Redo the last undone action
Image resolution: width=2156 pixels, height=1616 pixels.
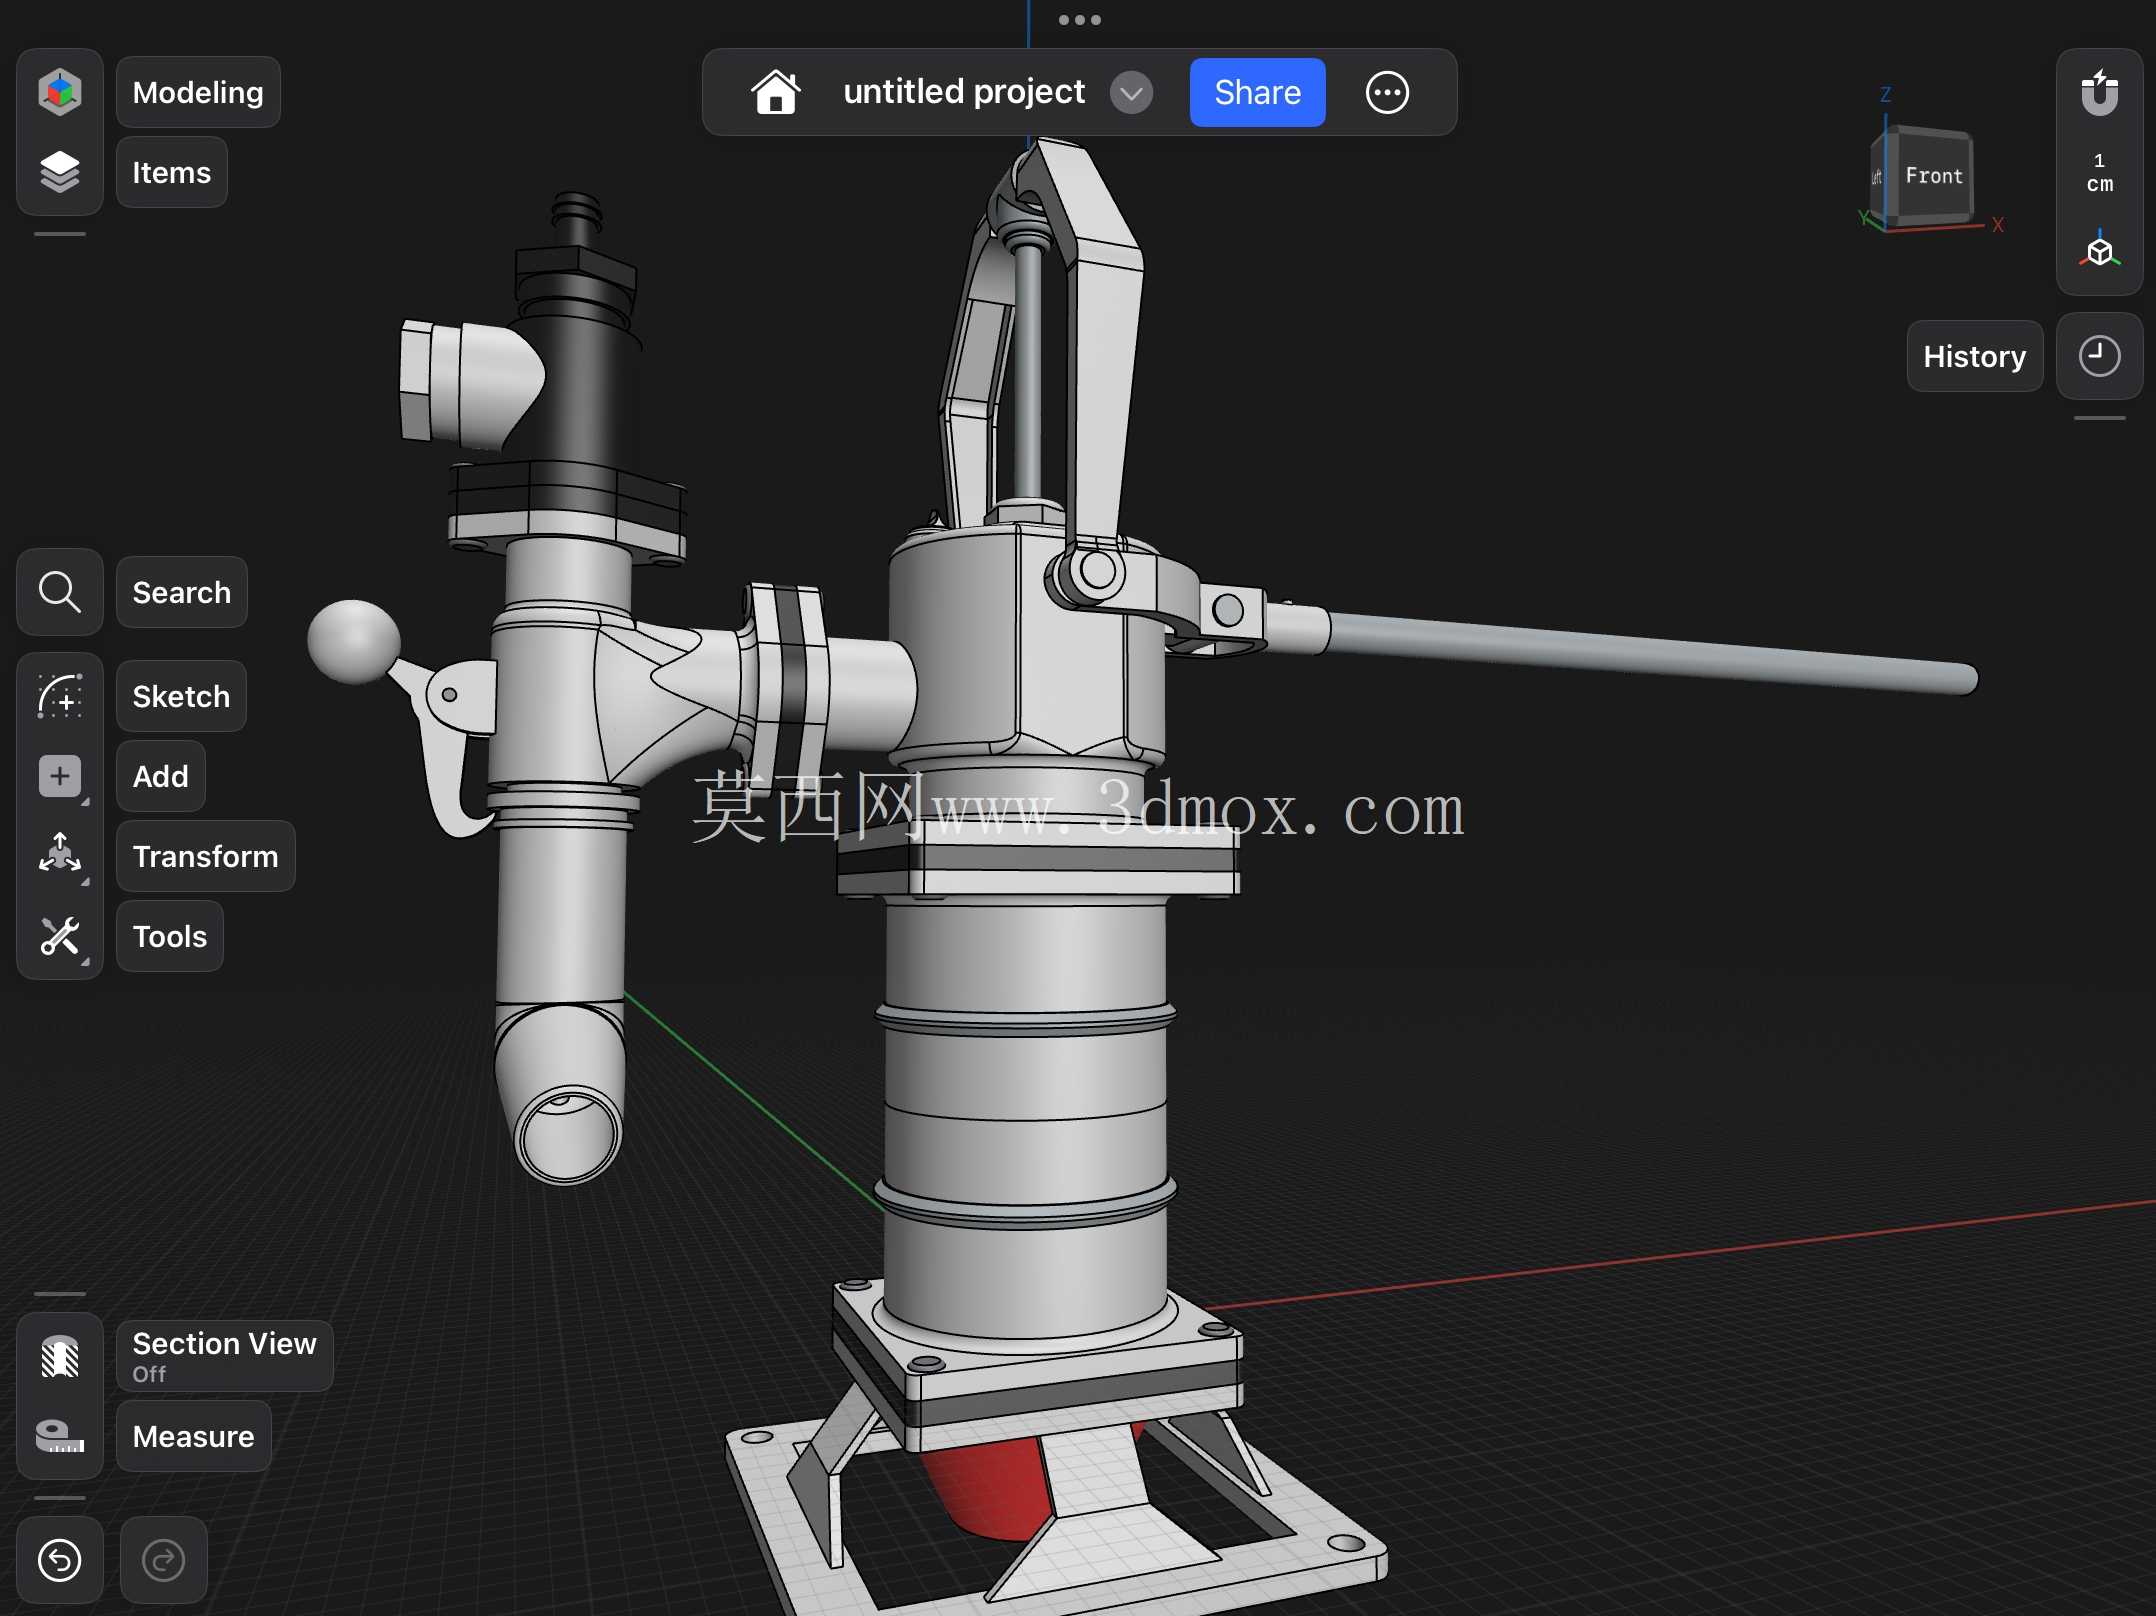pos(164,1560)
